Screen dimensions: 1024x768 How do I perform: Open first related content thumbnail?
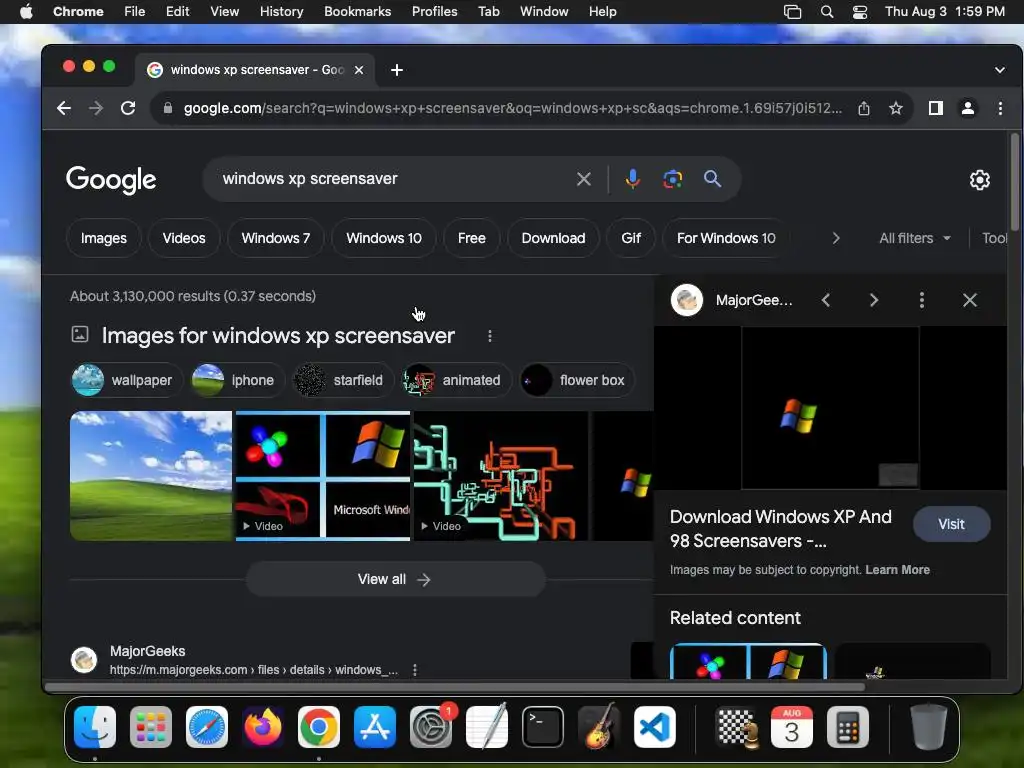tap(748, 661)
